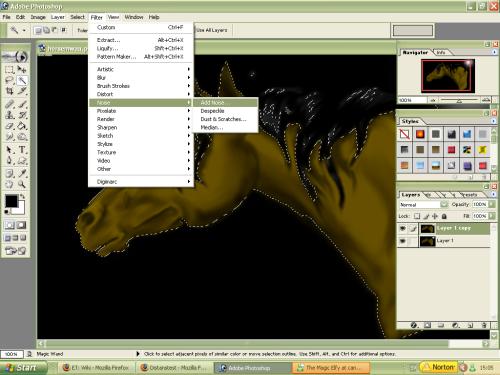This screenshot has width=500, height=375.
Task: Toggle lock all padlock option
Action: (444, 216)
